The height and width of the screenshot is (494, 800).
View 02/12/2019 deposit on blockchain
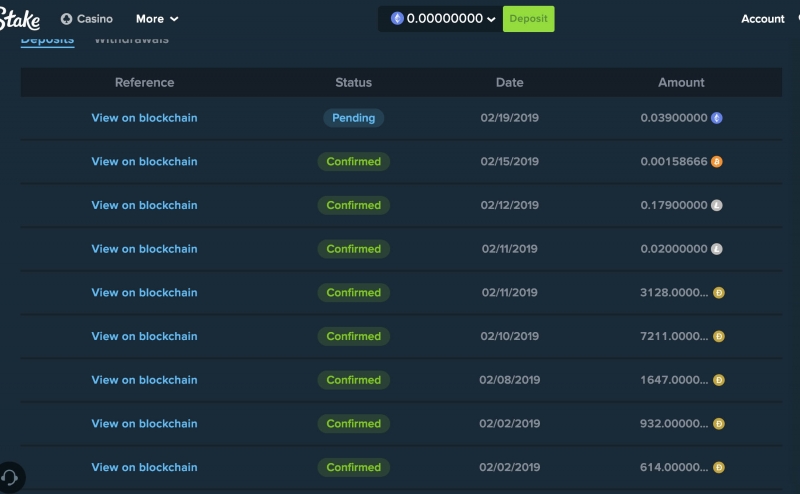click(x=144, y=205)
